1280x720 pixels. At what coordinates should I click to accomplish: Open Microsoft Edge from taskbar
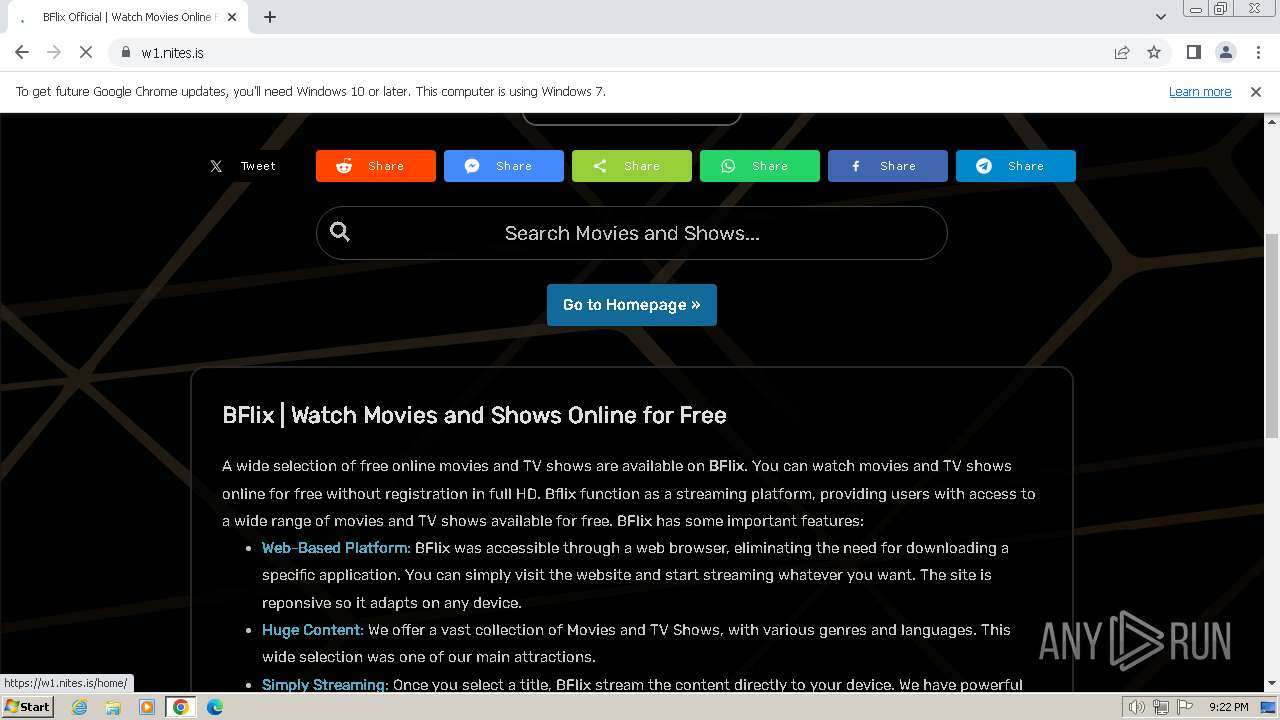point(215,707)
